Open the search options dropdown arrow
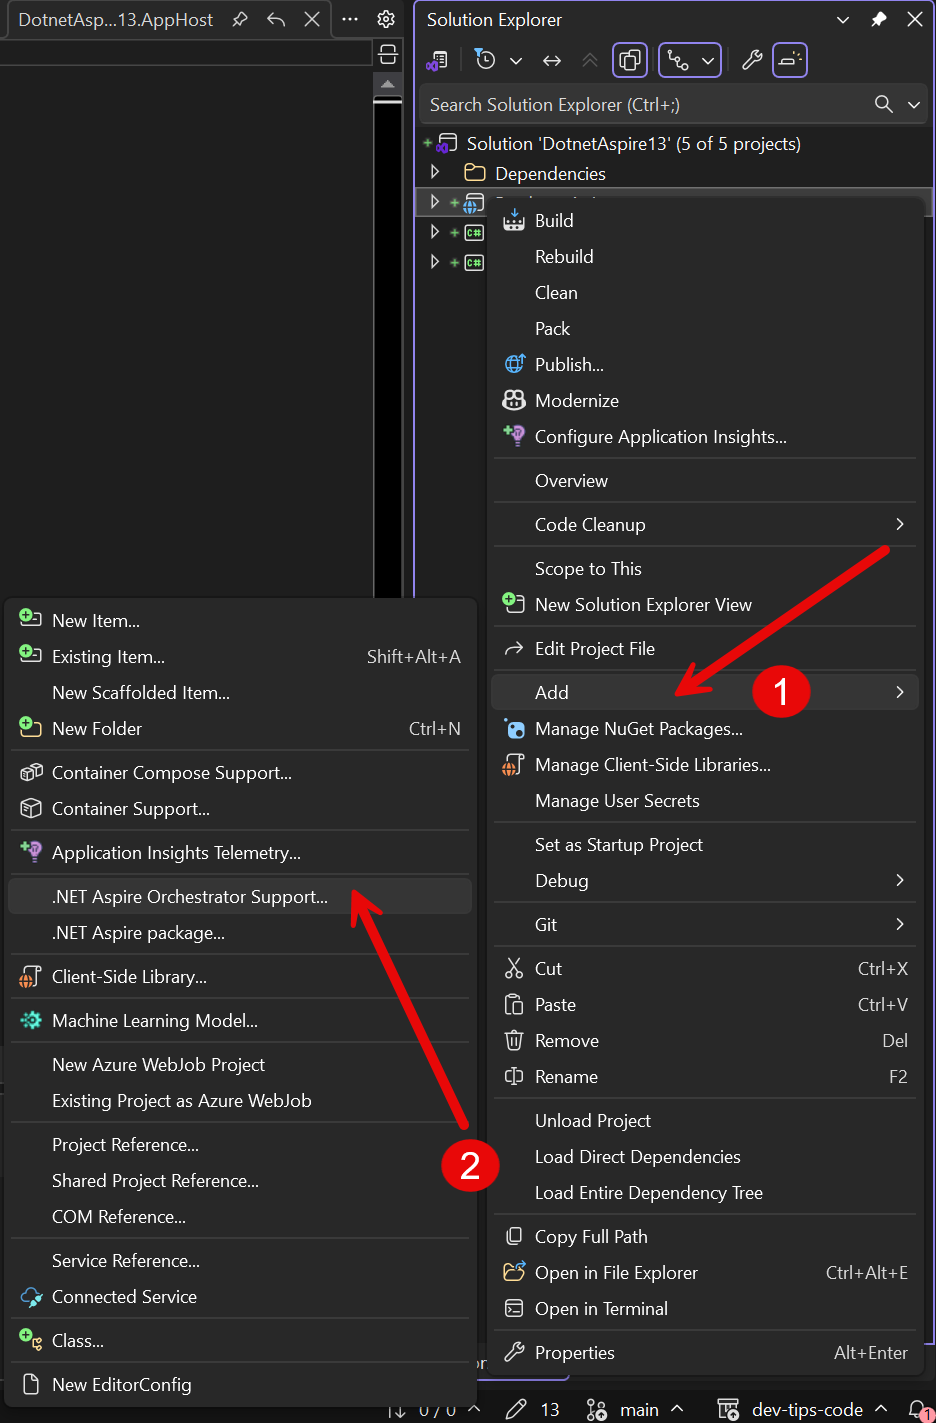This screenshot has width=936, height=1423. pos(913,104)
